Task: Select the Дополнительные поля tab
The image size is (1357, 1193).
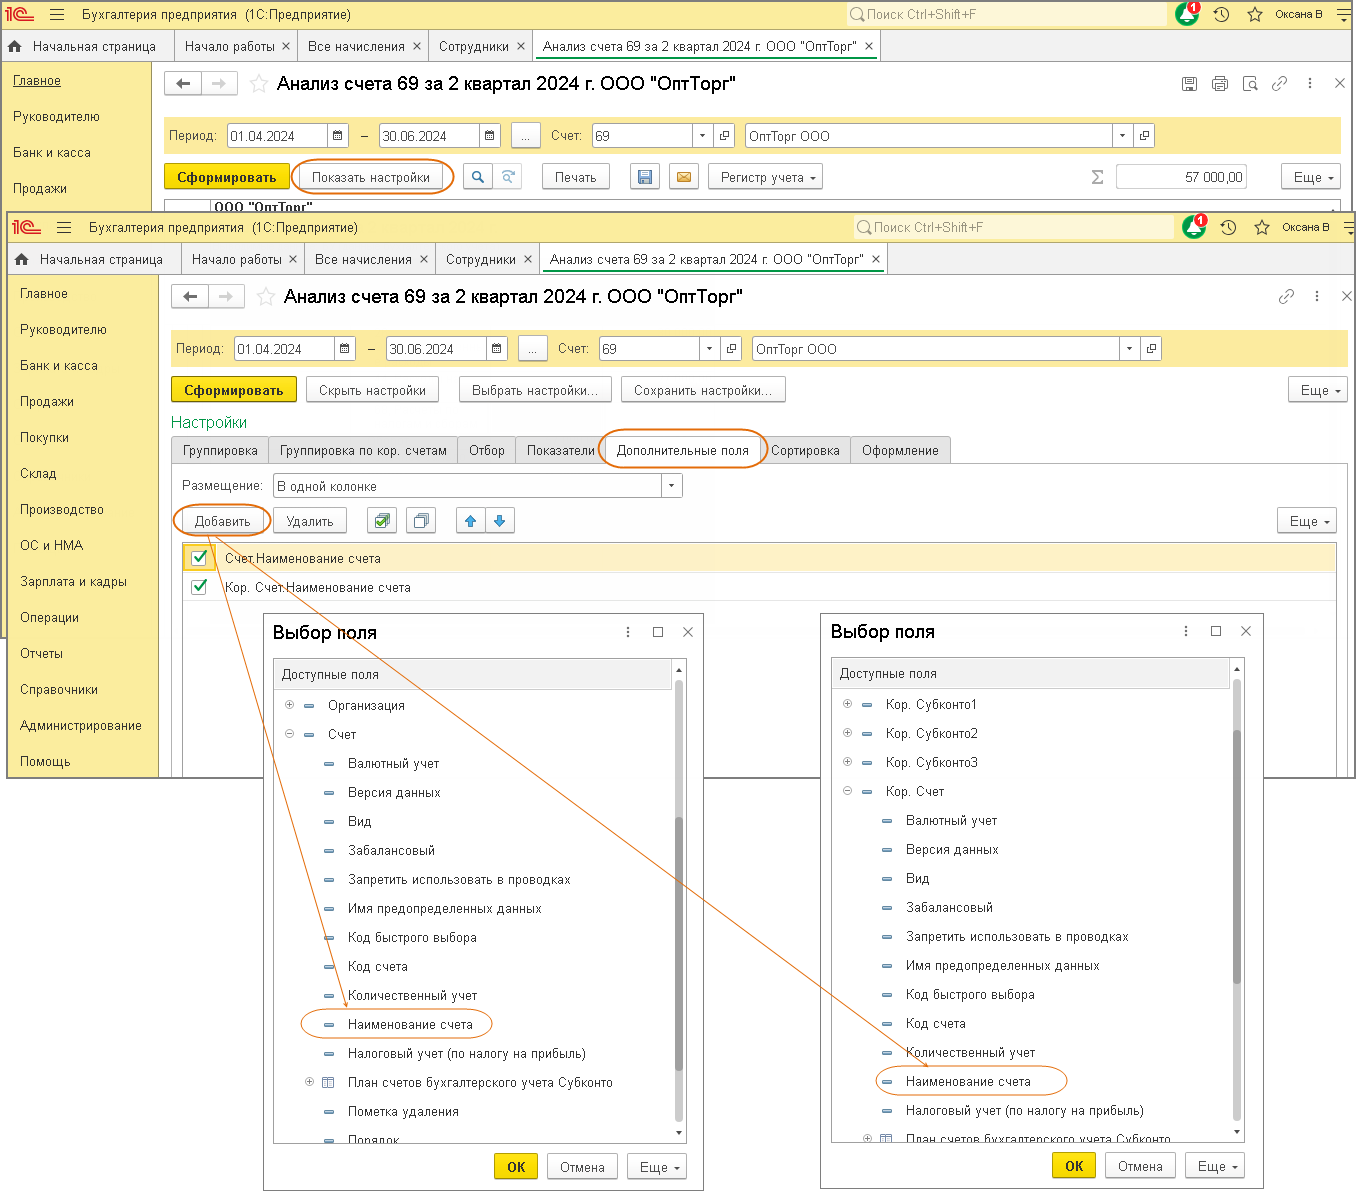Action: coord(683,450)
